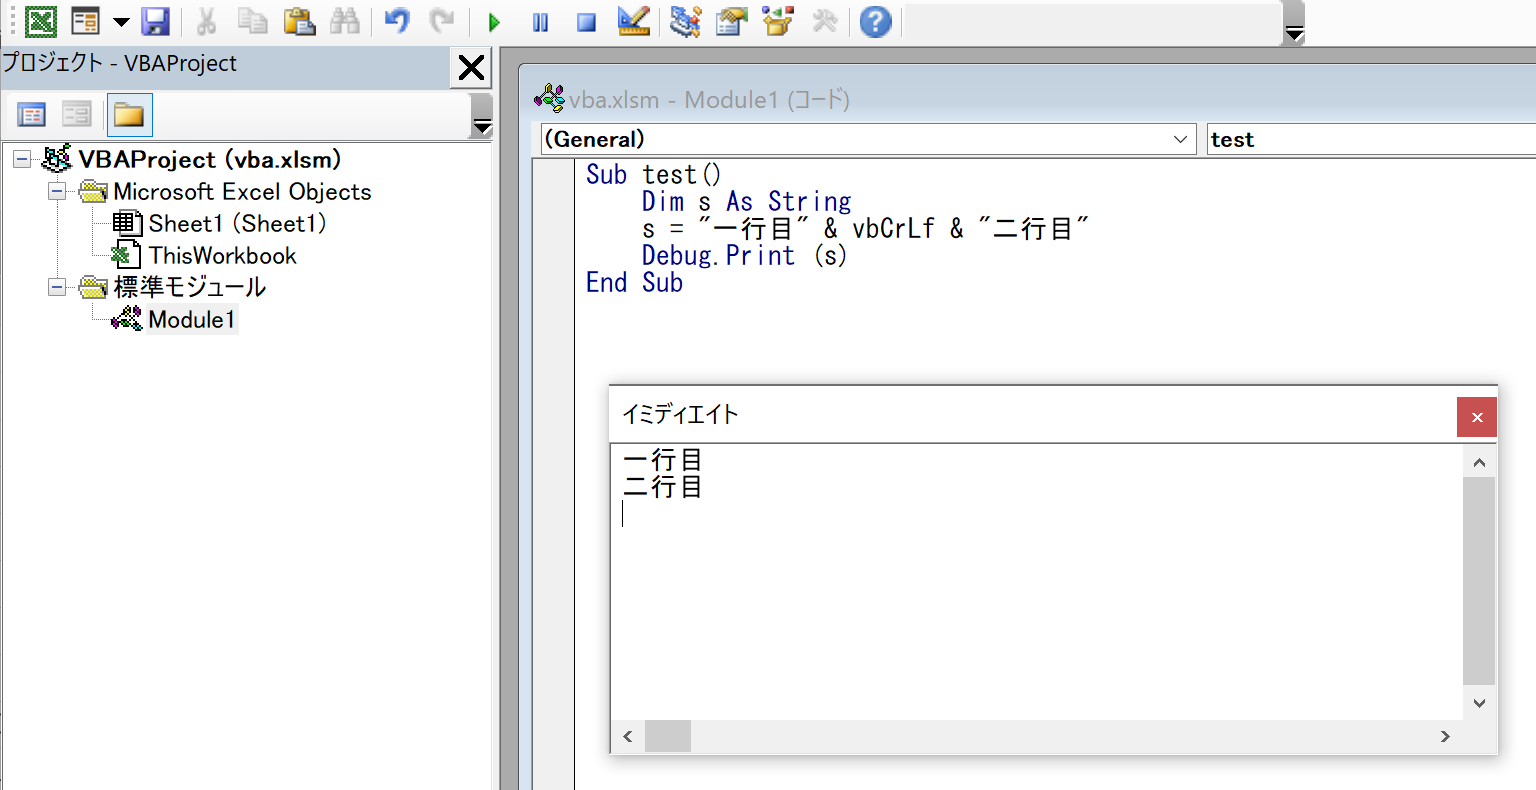Save the workbook with the floppy icon
Screen dimensions: 1536x790
point(155,21)
